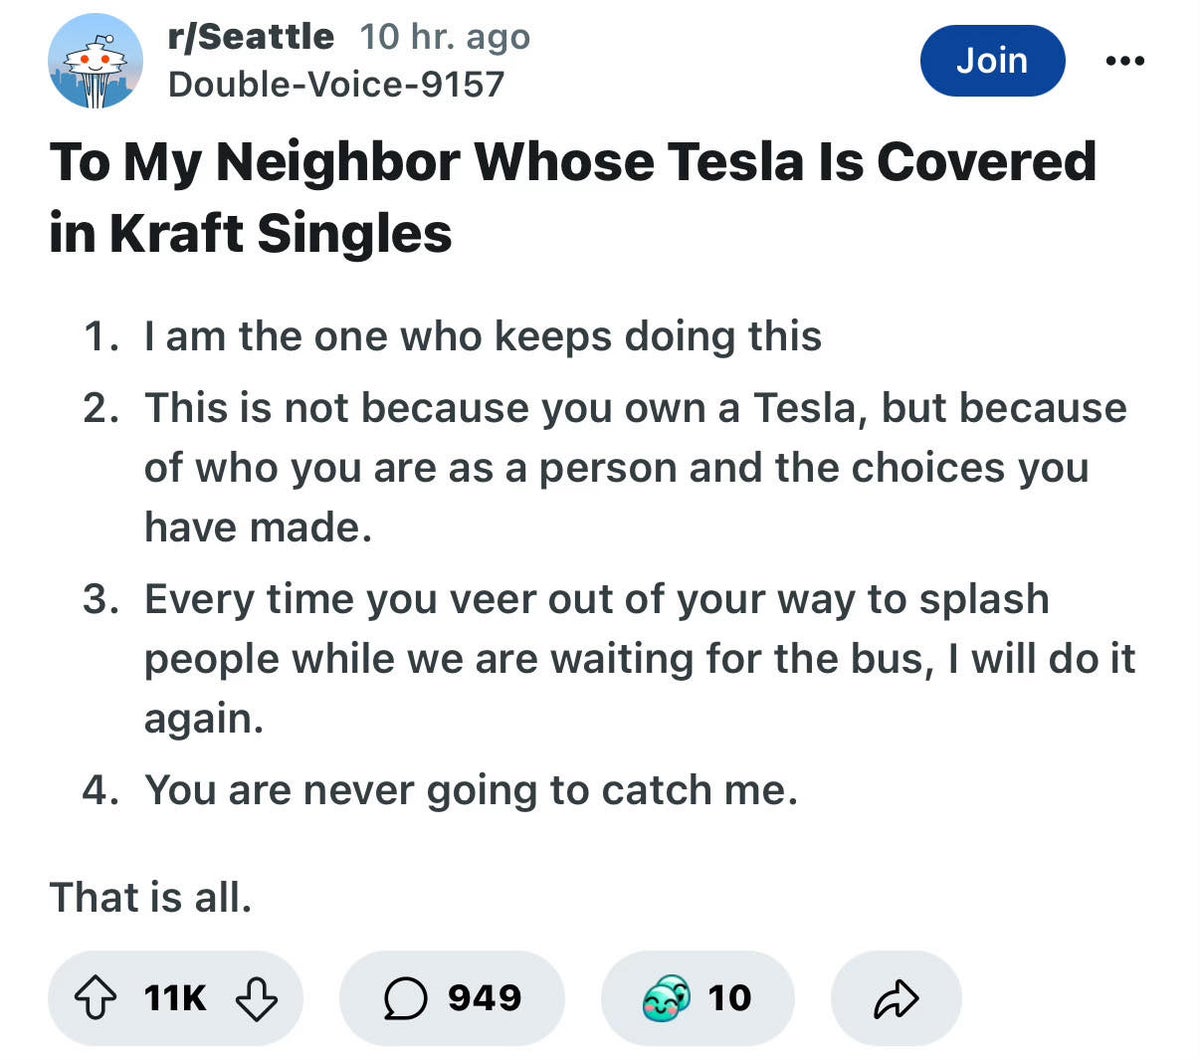Click "You are never going to catch me."
This screenshot has width=1200, height=1060.
(471, 790)
